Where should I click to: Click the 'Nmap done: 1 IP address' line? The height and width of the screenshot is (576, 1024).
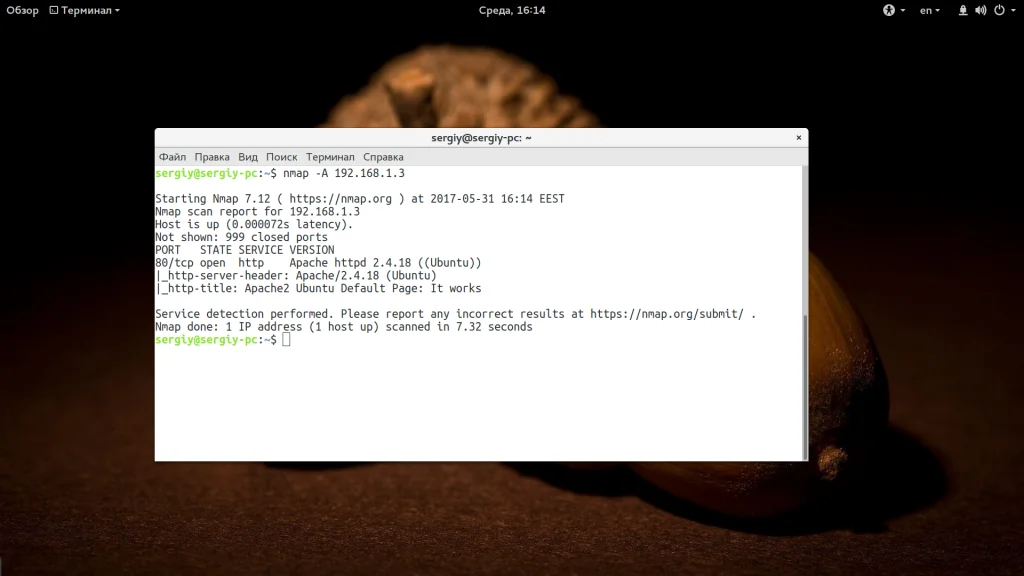point(344,327)
